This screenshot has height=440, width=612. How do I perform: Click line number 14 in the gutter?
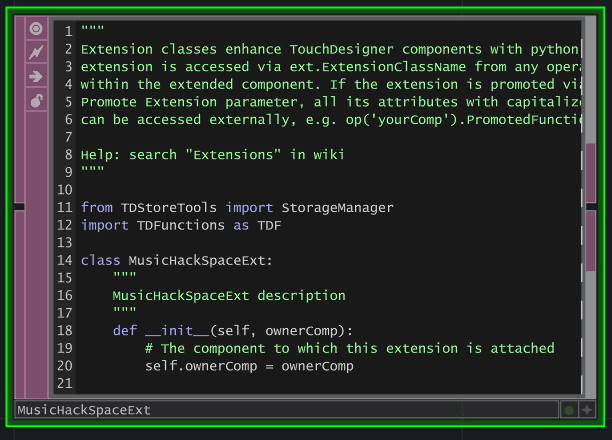[x=65, y=260]
